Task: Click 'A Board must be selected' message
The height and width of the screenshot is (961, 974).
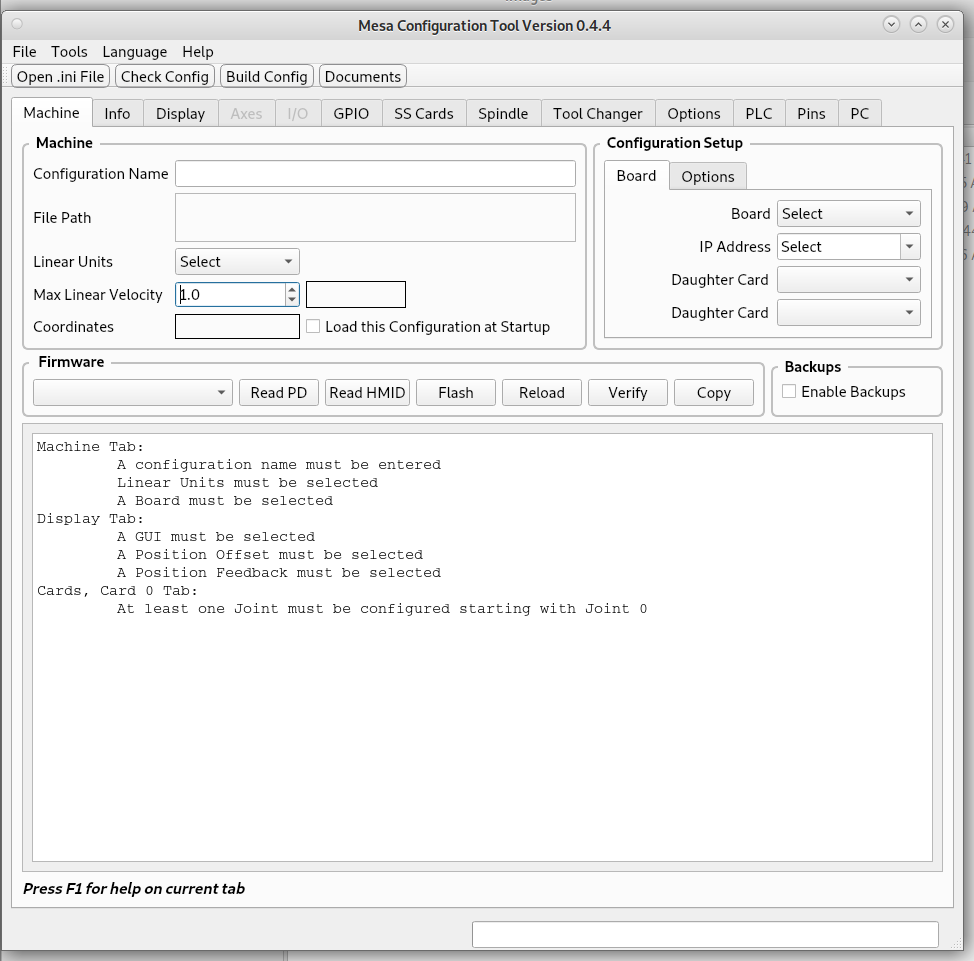Action: (225, 501)
